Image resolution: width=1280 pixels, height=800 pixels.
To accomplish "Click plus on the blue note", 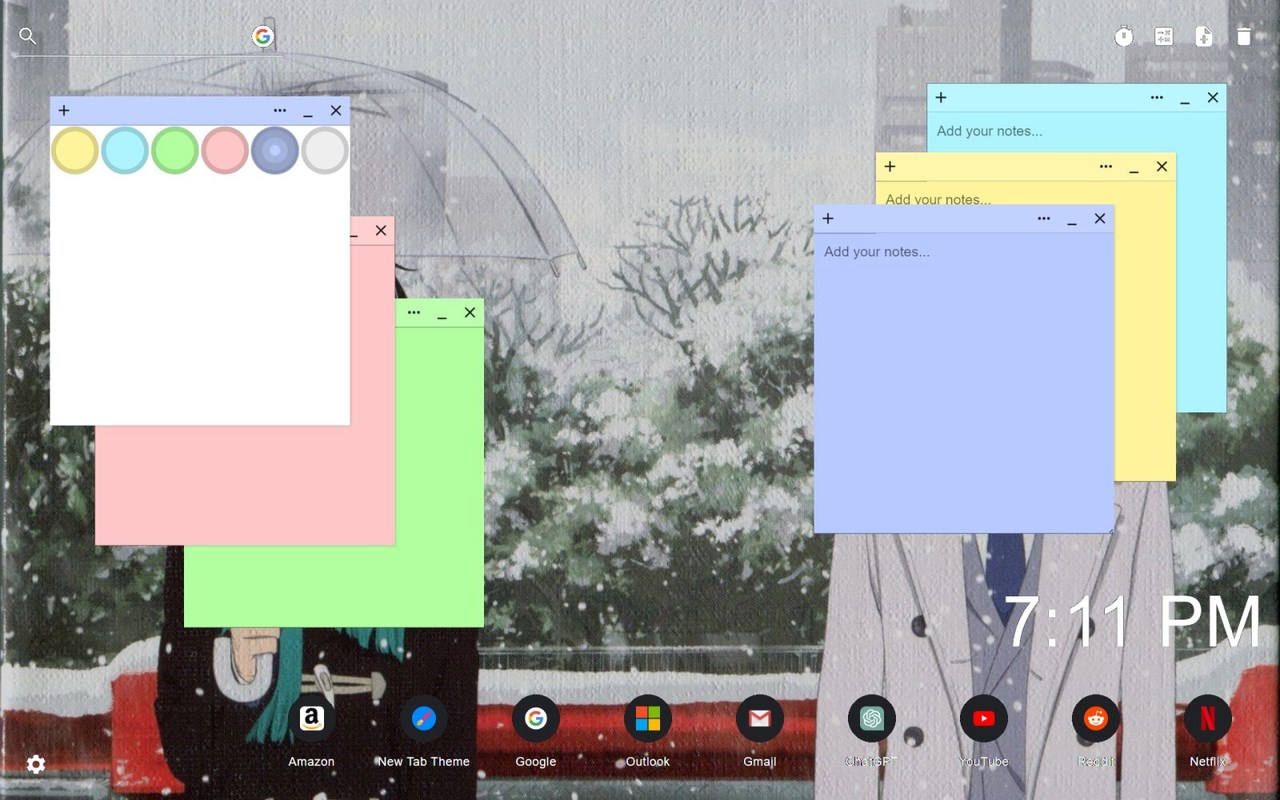I will [x=828, y=219].
